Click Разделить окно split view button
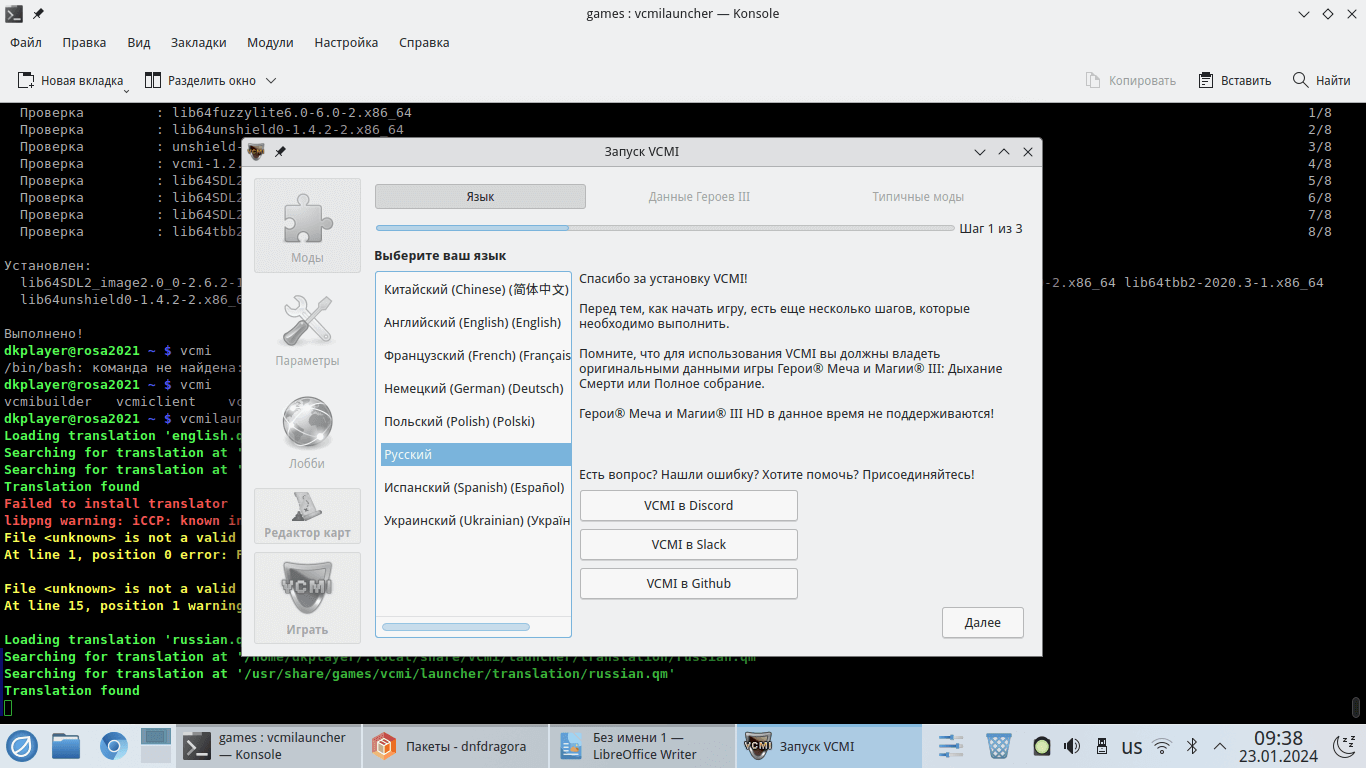This screenshot has width=1366, height=768. point(200,80)
